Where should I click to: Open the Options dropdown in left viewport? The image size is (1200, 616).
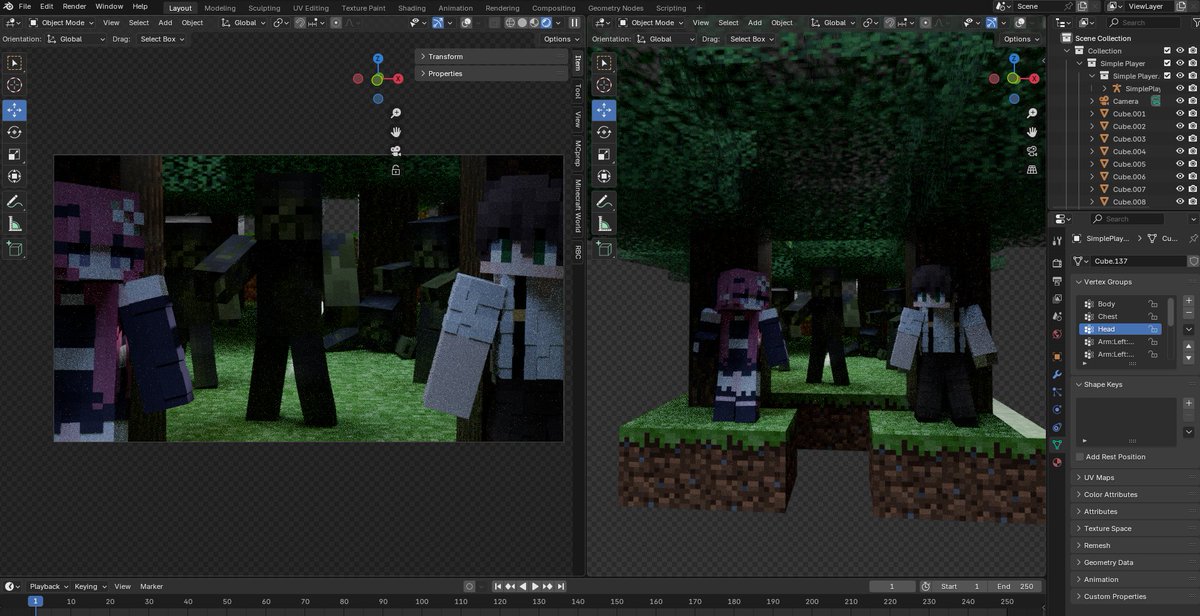(x=561, y=39)
